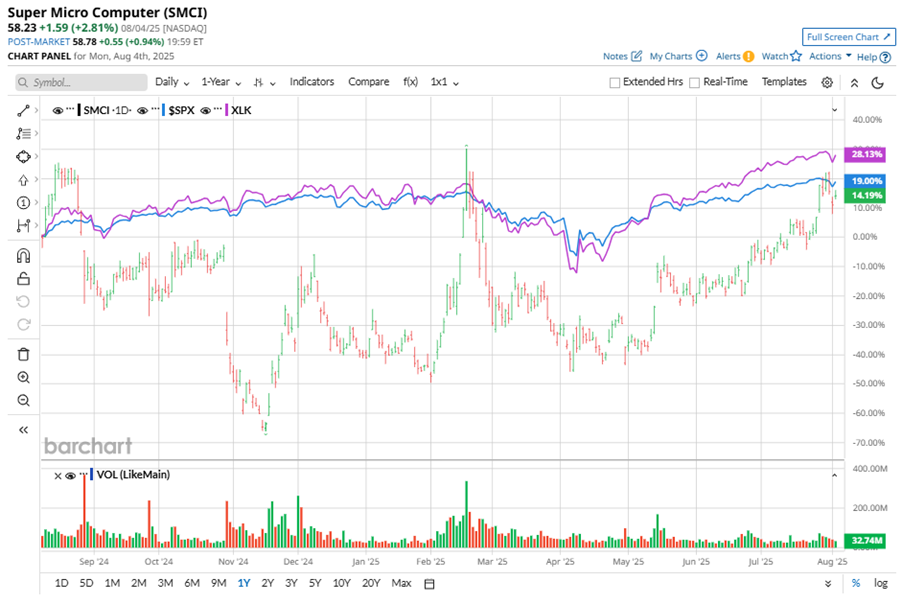Screen dimensions: 902x603
Task: Select the measurement range tool
Action: point(23,226)
